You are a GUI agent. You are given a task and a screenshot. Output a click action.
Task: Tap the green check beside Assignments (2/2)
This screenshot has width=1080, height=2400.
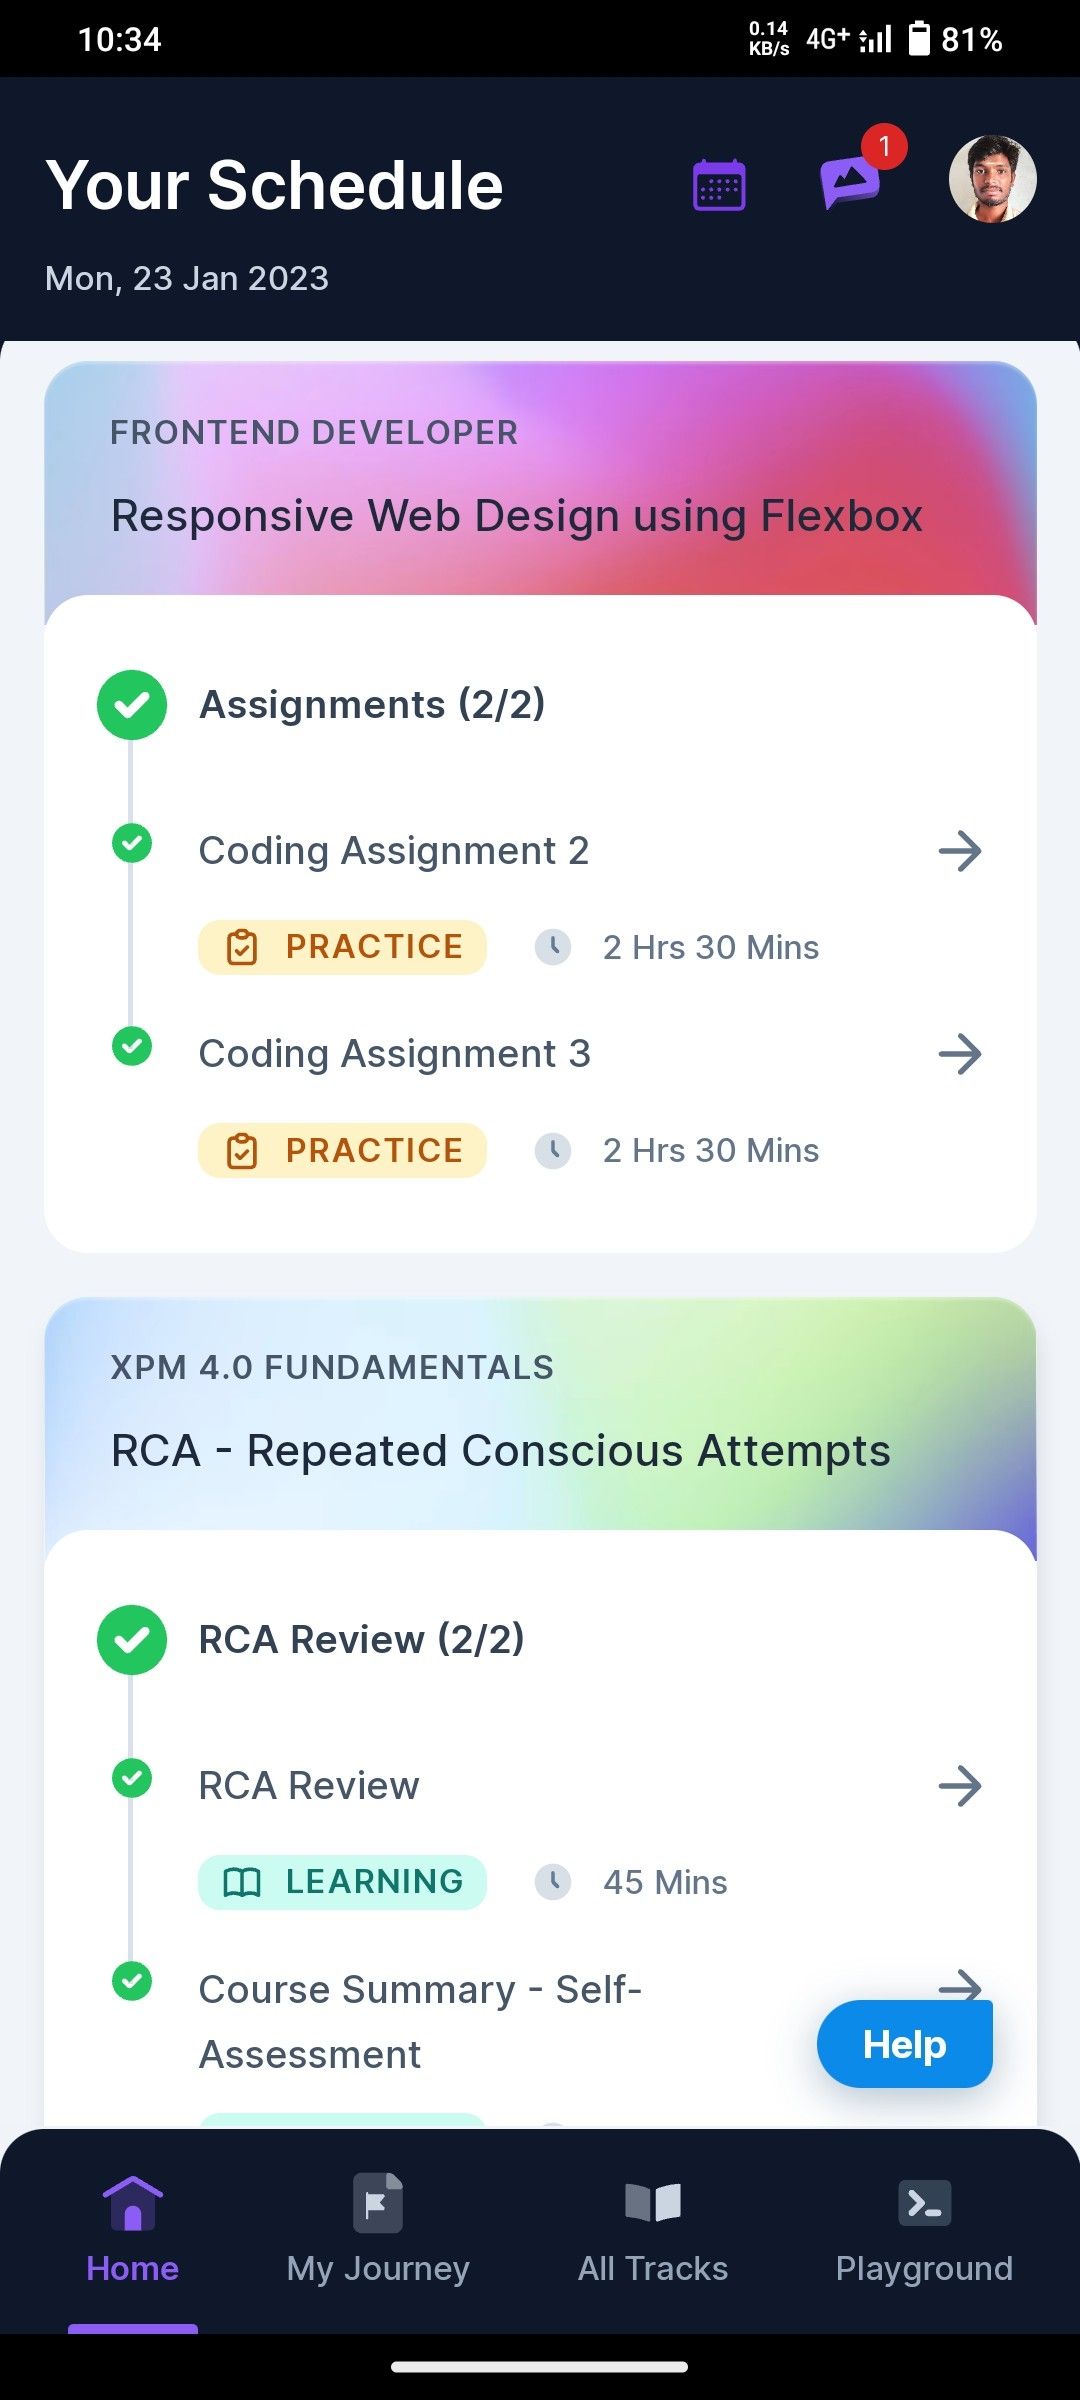pos(132,705)
